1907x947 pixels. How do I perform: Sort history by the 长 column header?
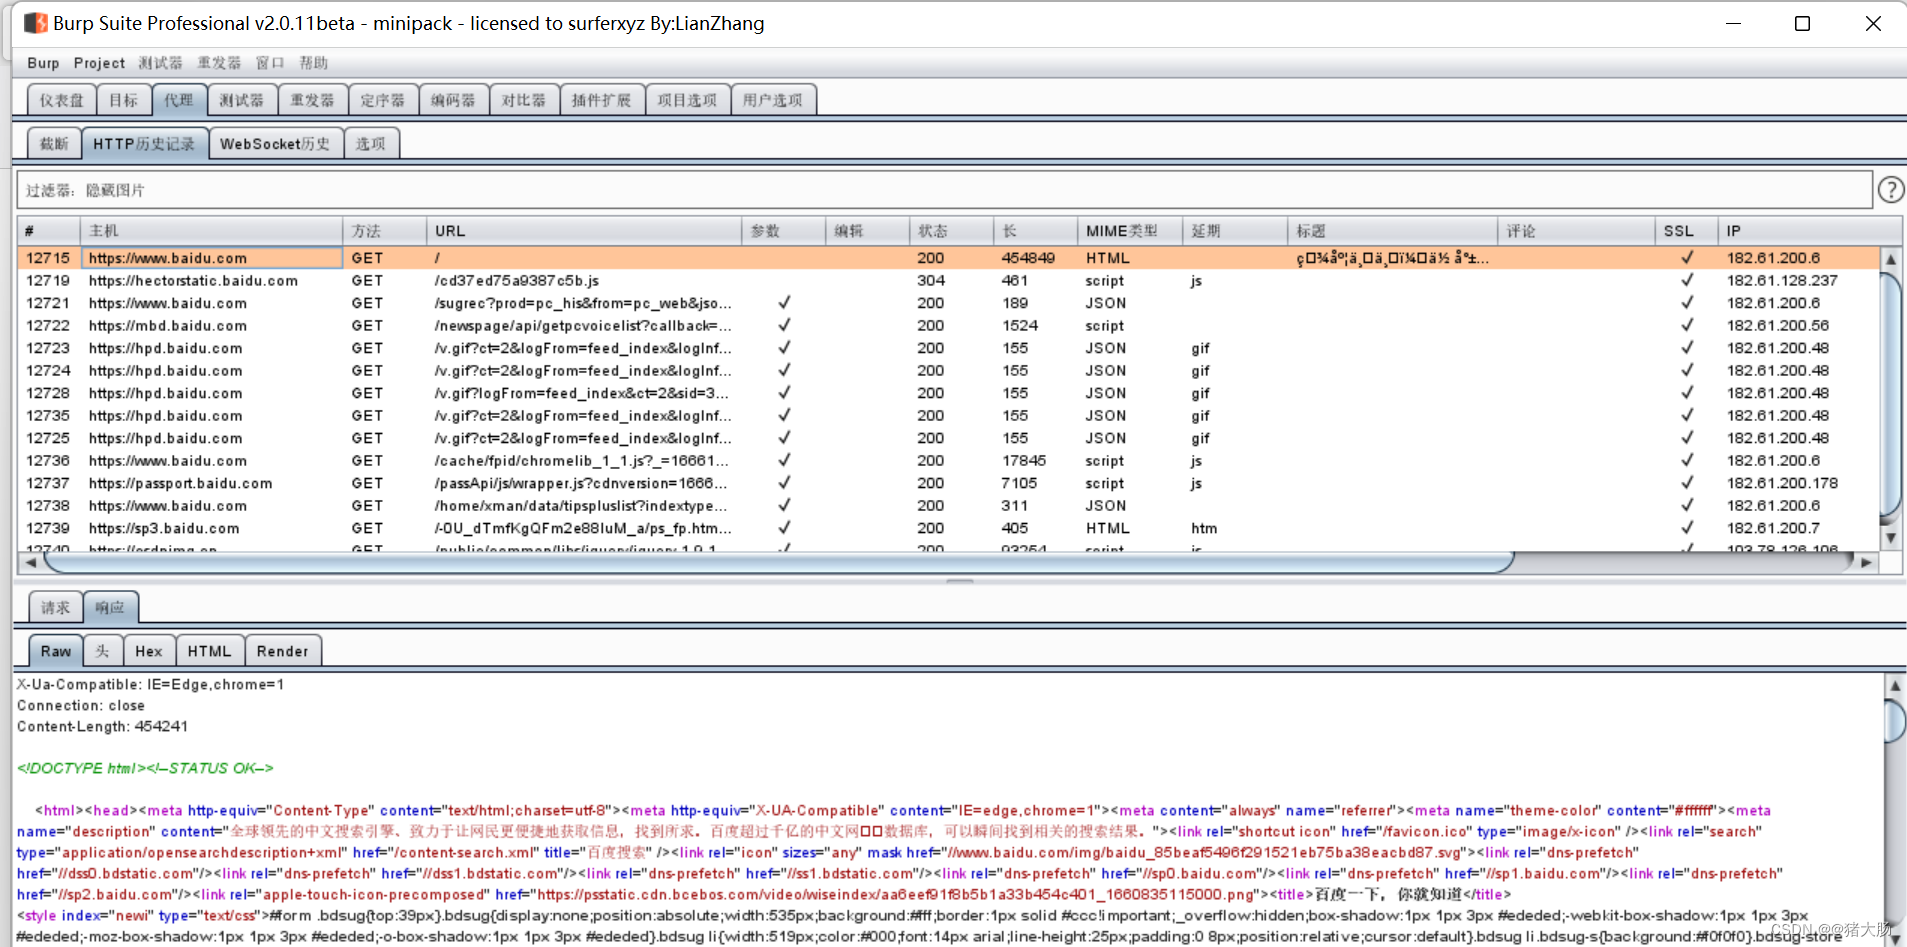point(1035,231)
